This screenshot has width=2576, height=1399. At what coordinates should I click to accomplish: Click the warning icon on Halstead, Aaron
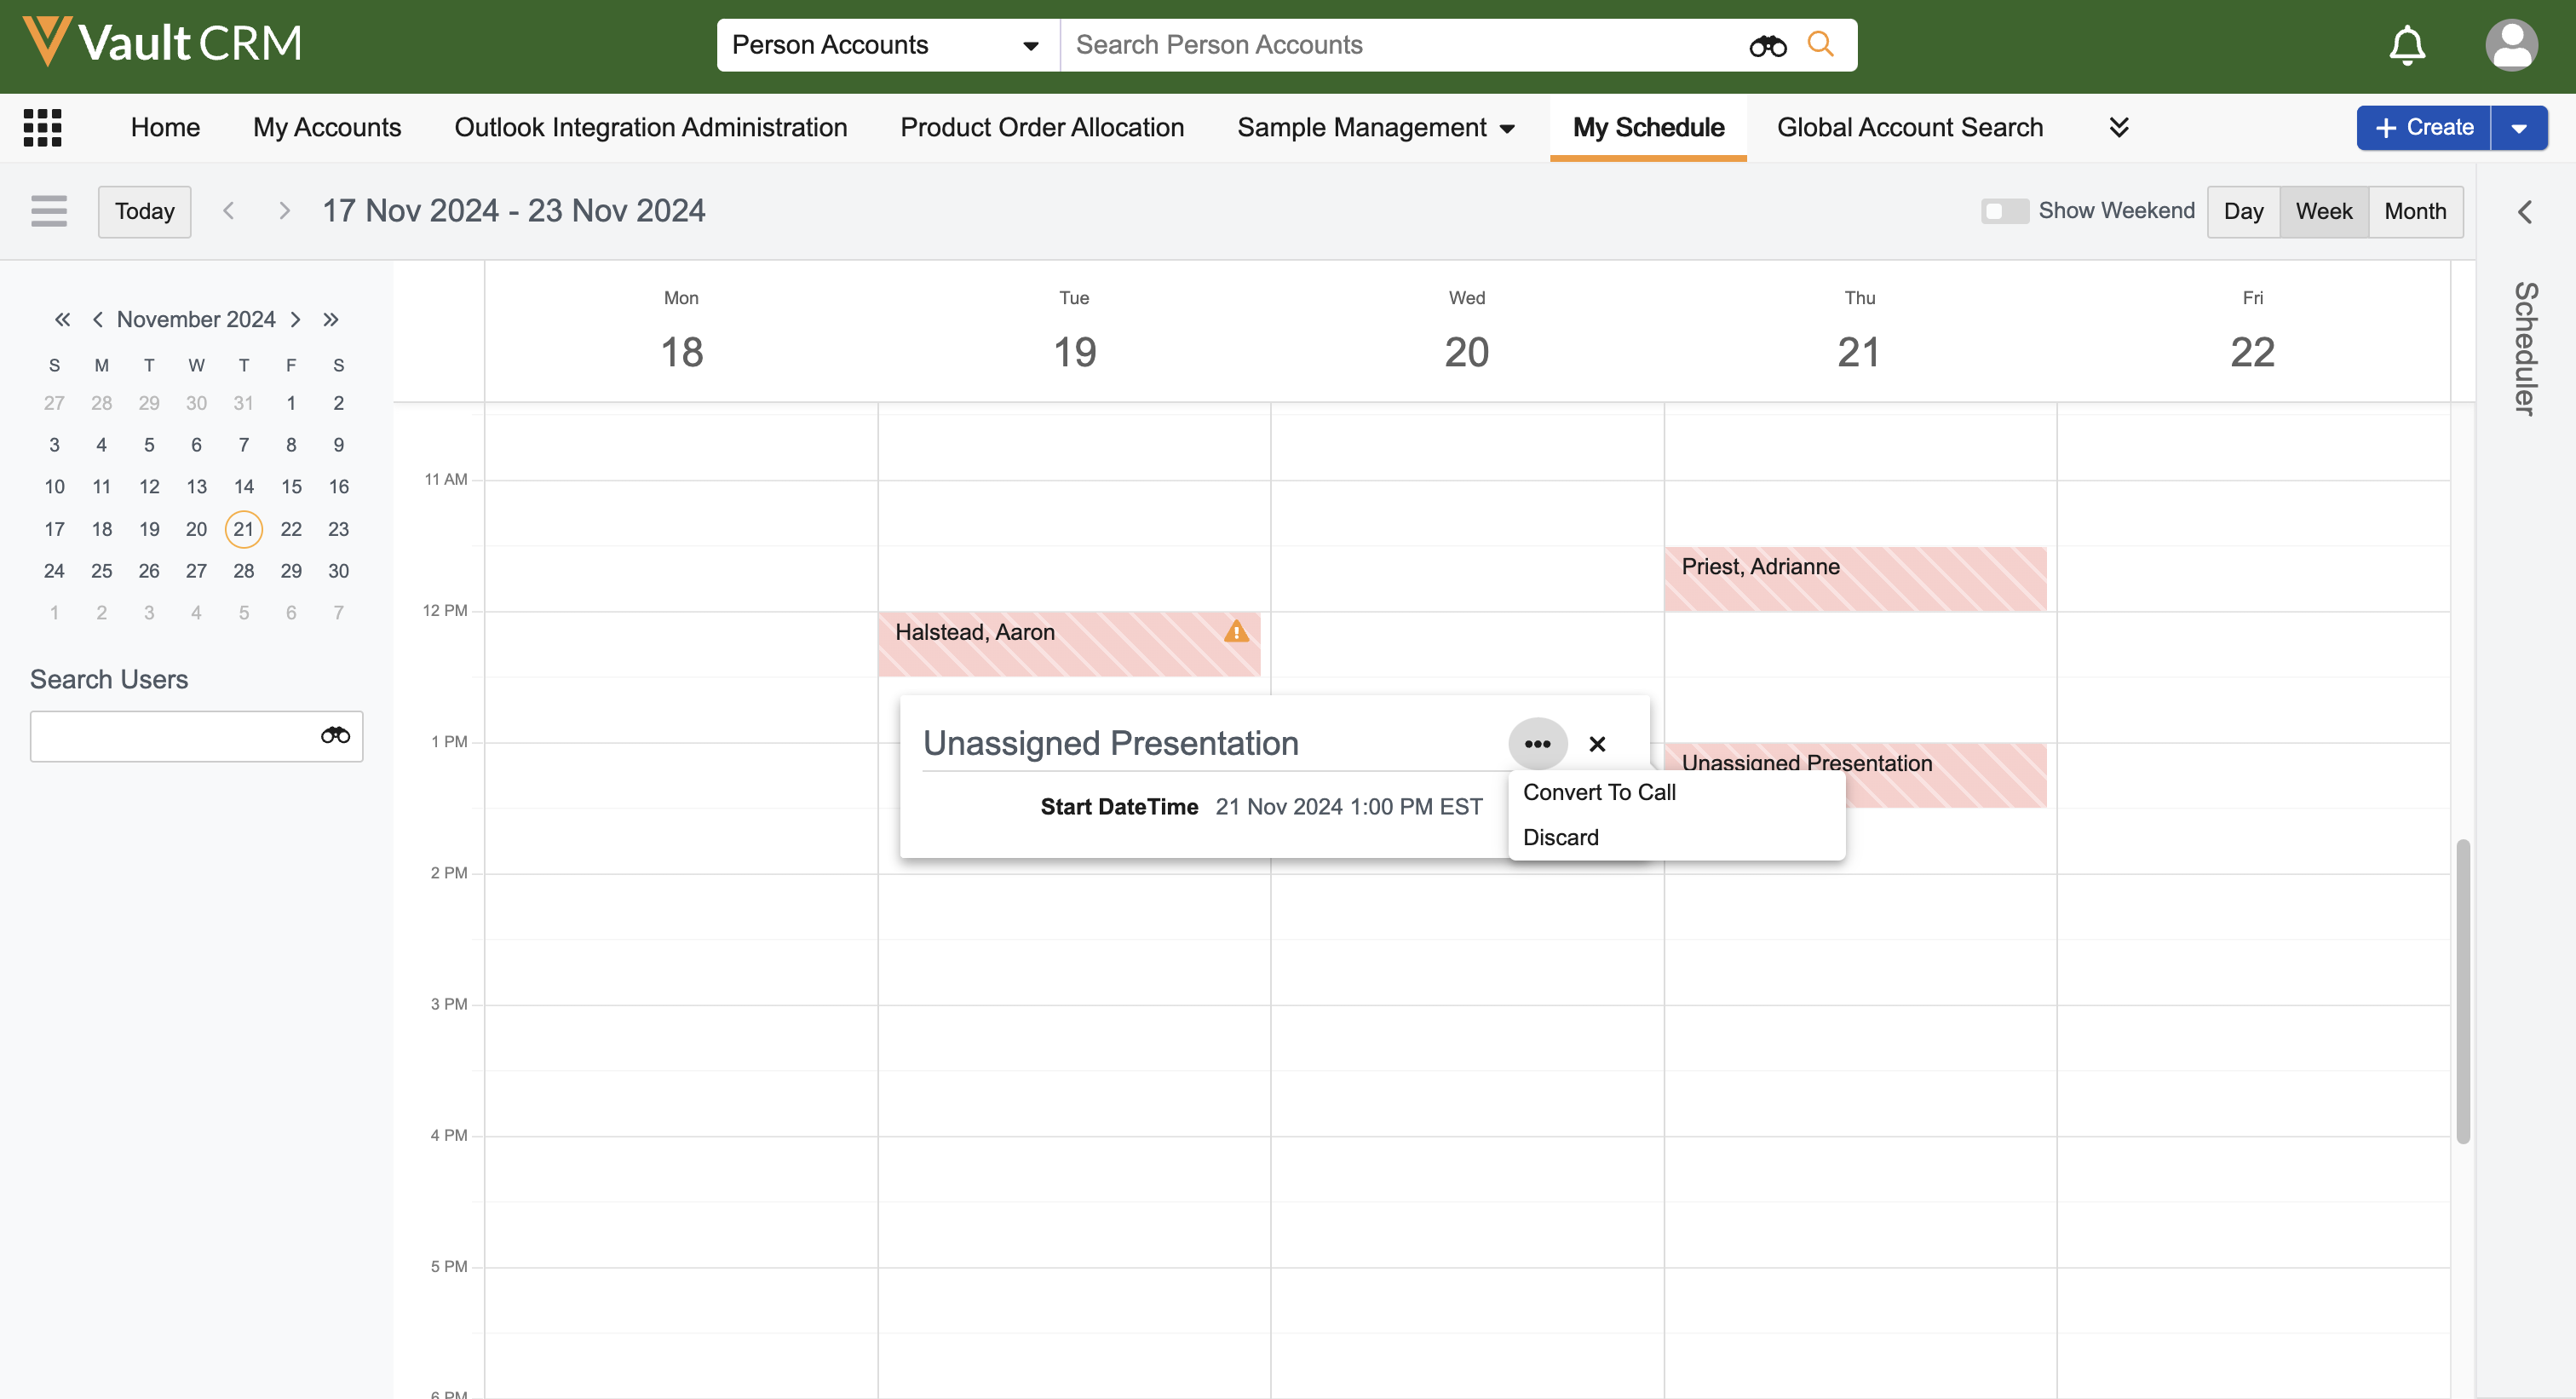[1236, 632]
